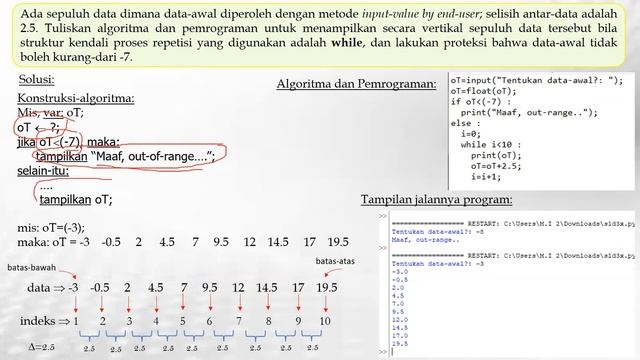Select the "Maaf, out-of-range...." pseudocode line
This screenshot has width=640, height=360.
click(x=125, y=156)
